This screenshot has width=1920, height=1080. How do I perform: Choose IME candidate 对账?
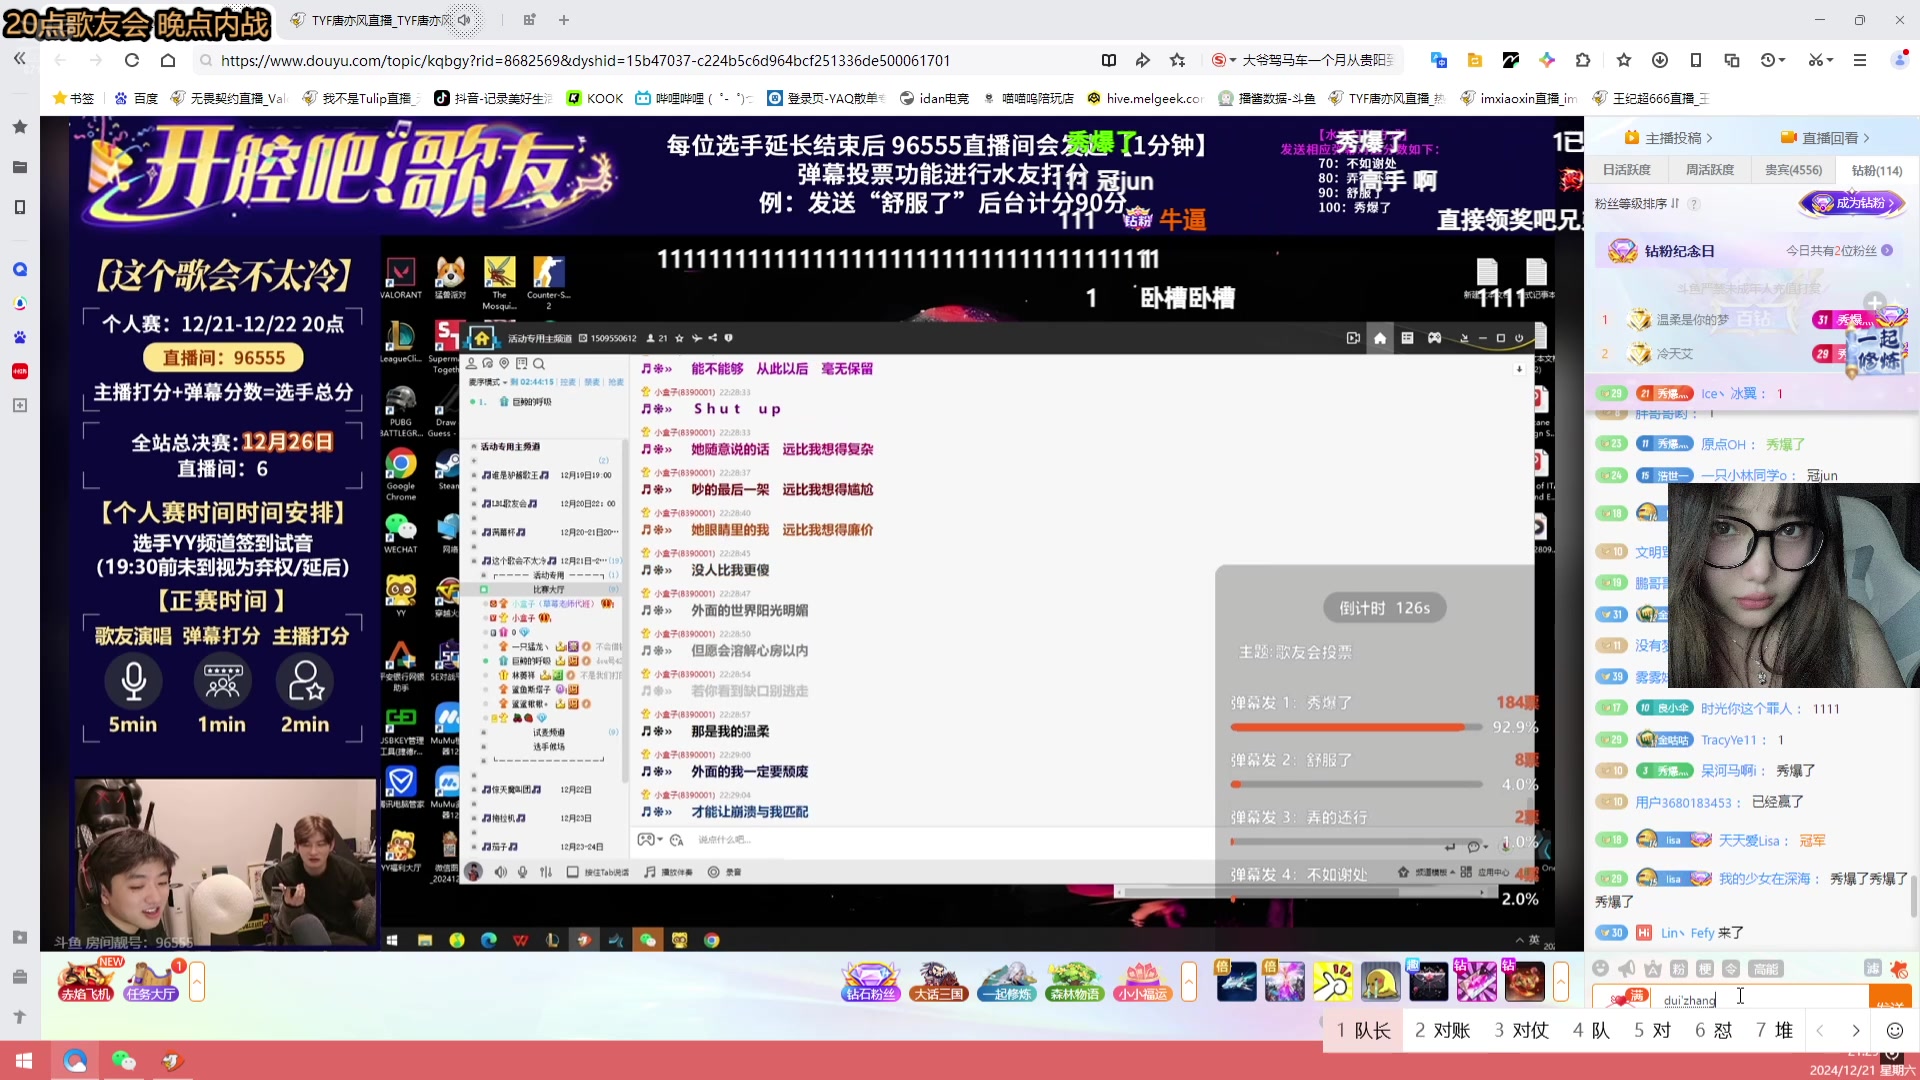click(1442, 1030)
